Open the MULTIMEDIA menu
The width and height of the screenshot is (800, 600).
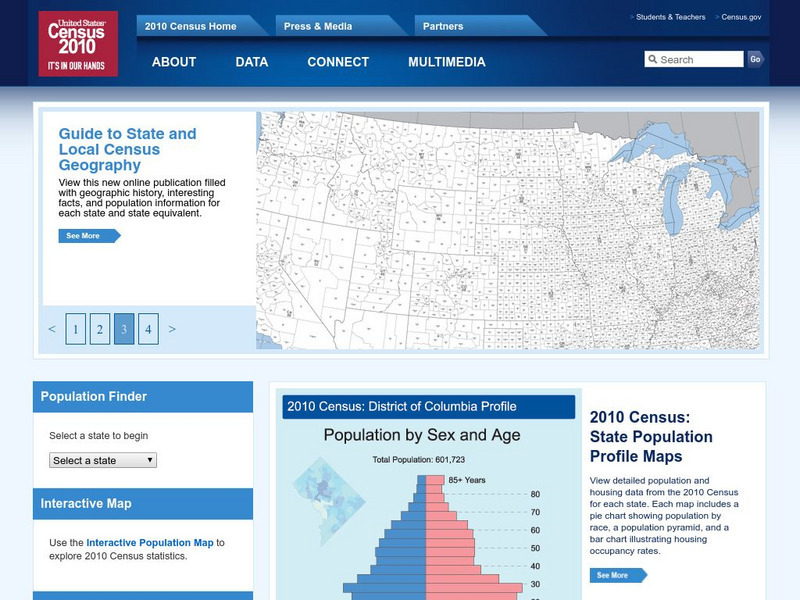tap(446, 62)
